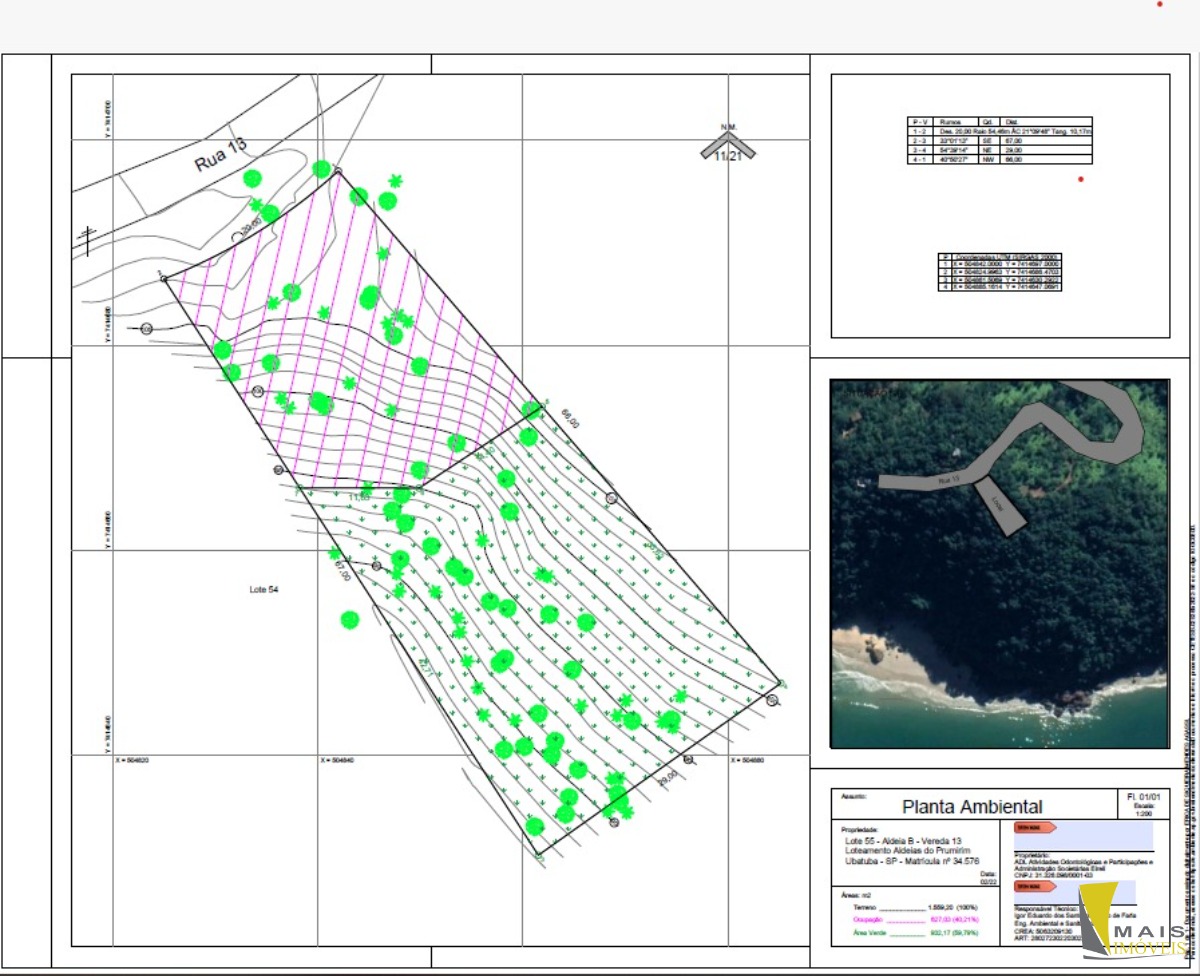Select the isolated tree symbol in Lote 54
Screen dimensions: 1200x976
click(x=349, y=620)
